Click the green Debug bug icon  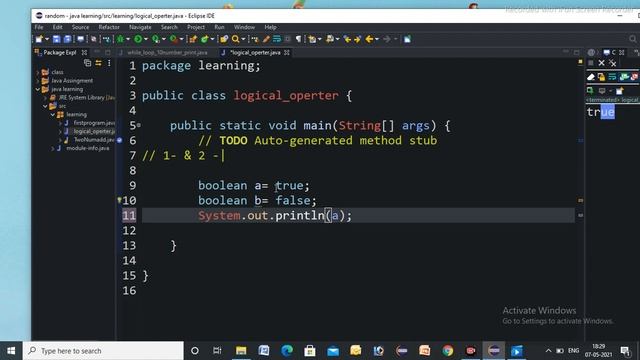[120, 39]
